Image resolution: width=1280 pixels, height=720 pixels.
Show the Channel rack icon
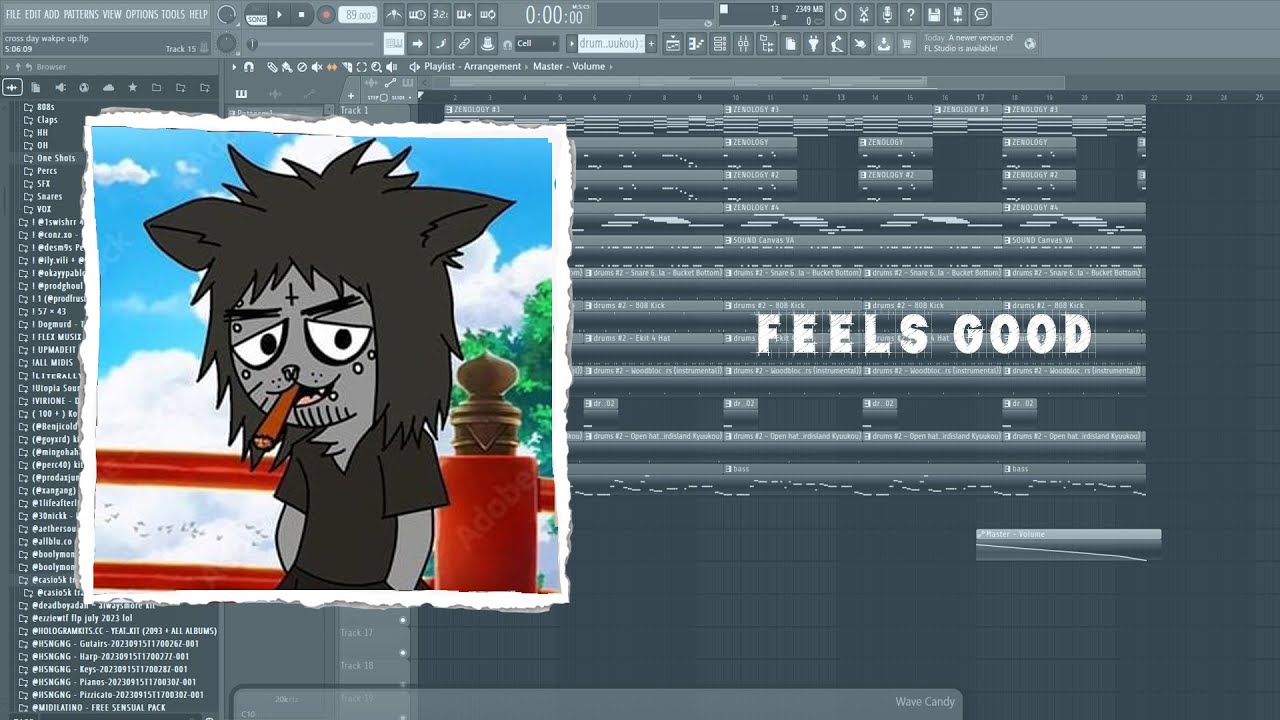point(719,44)
